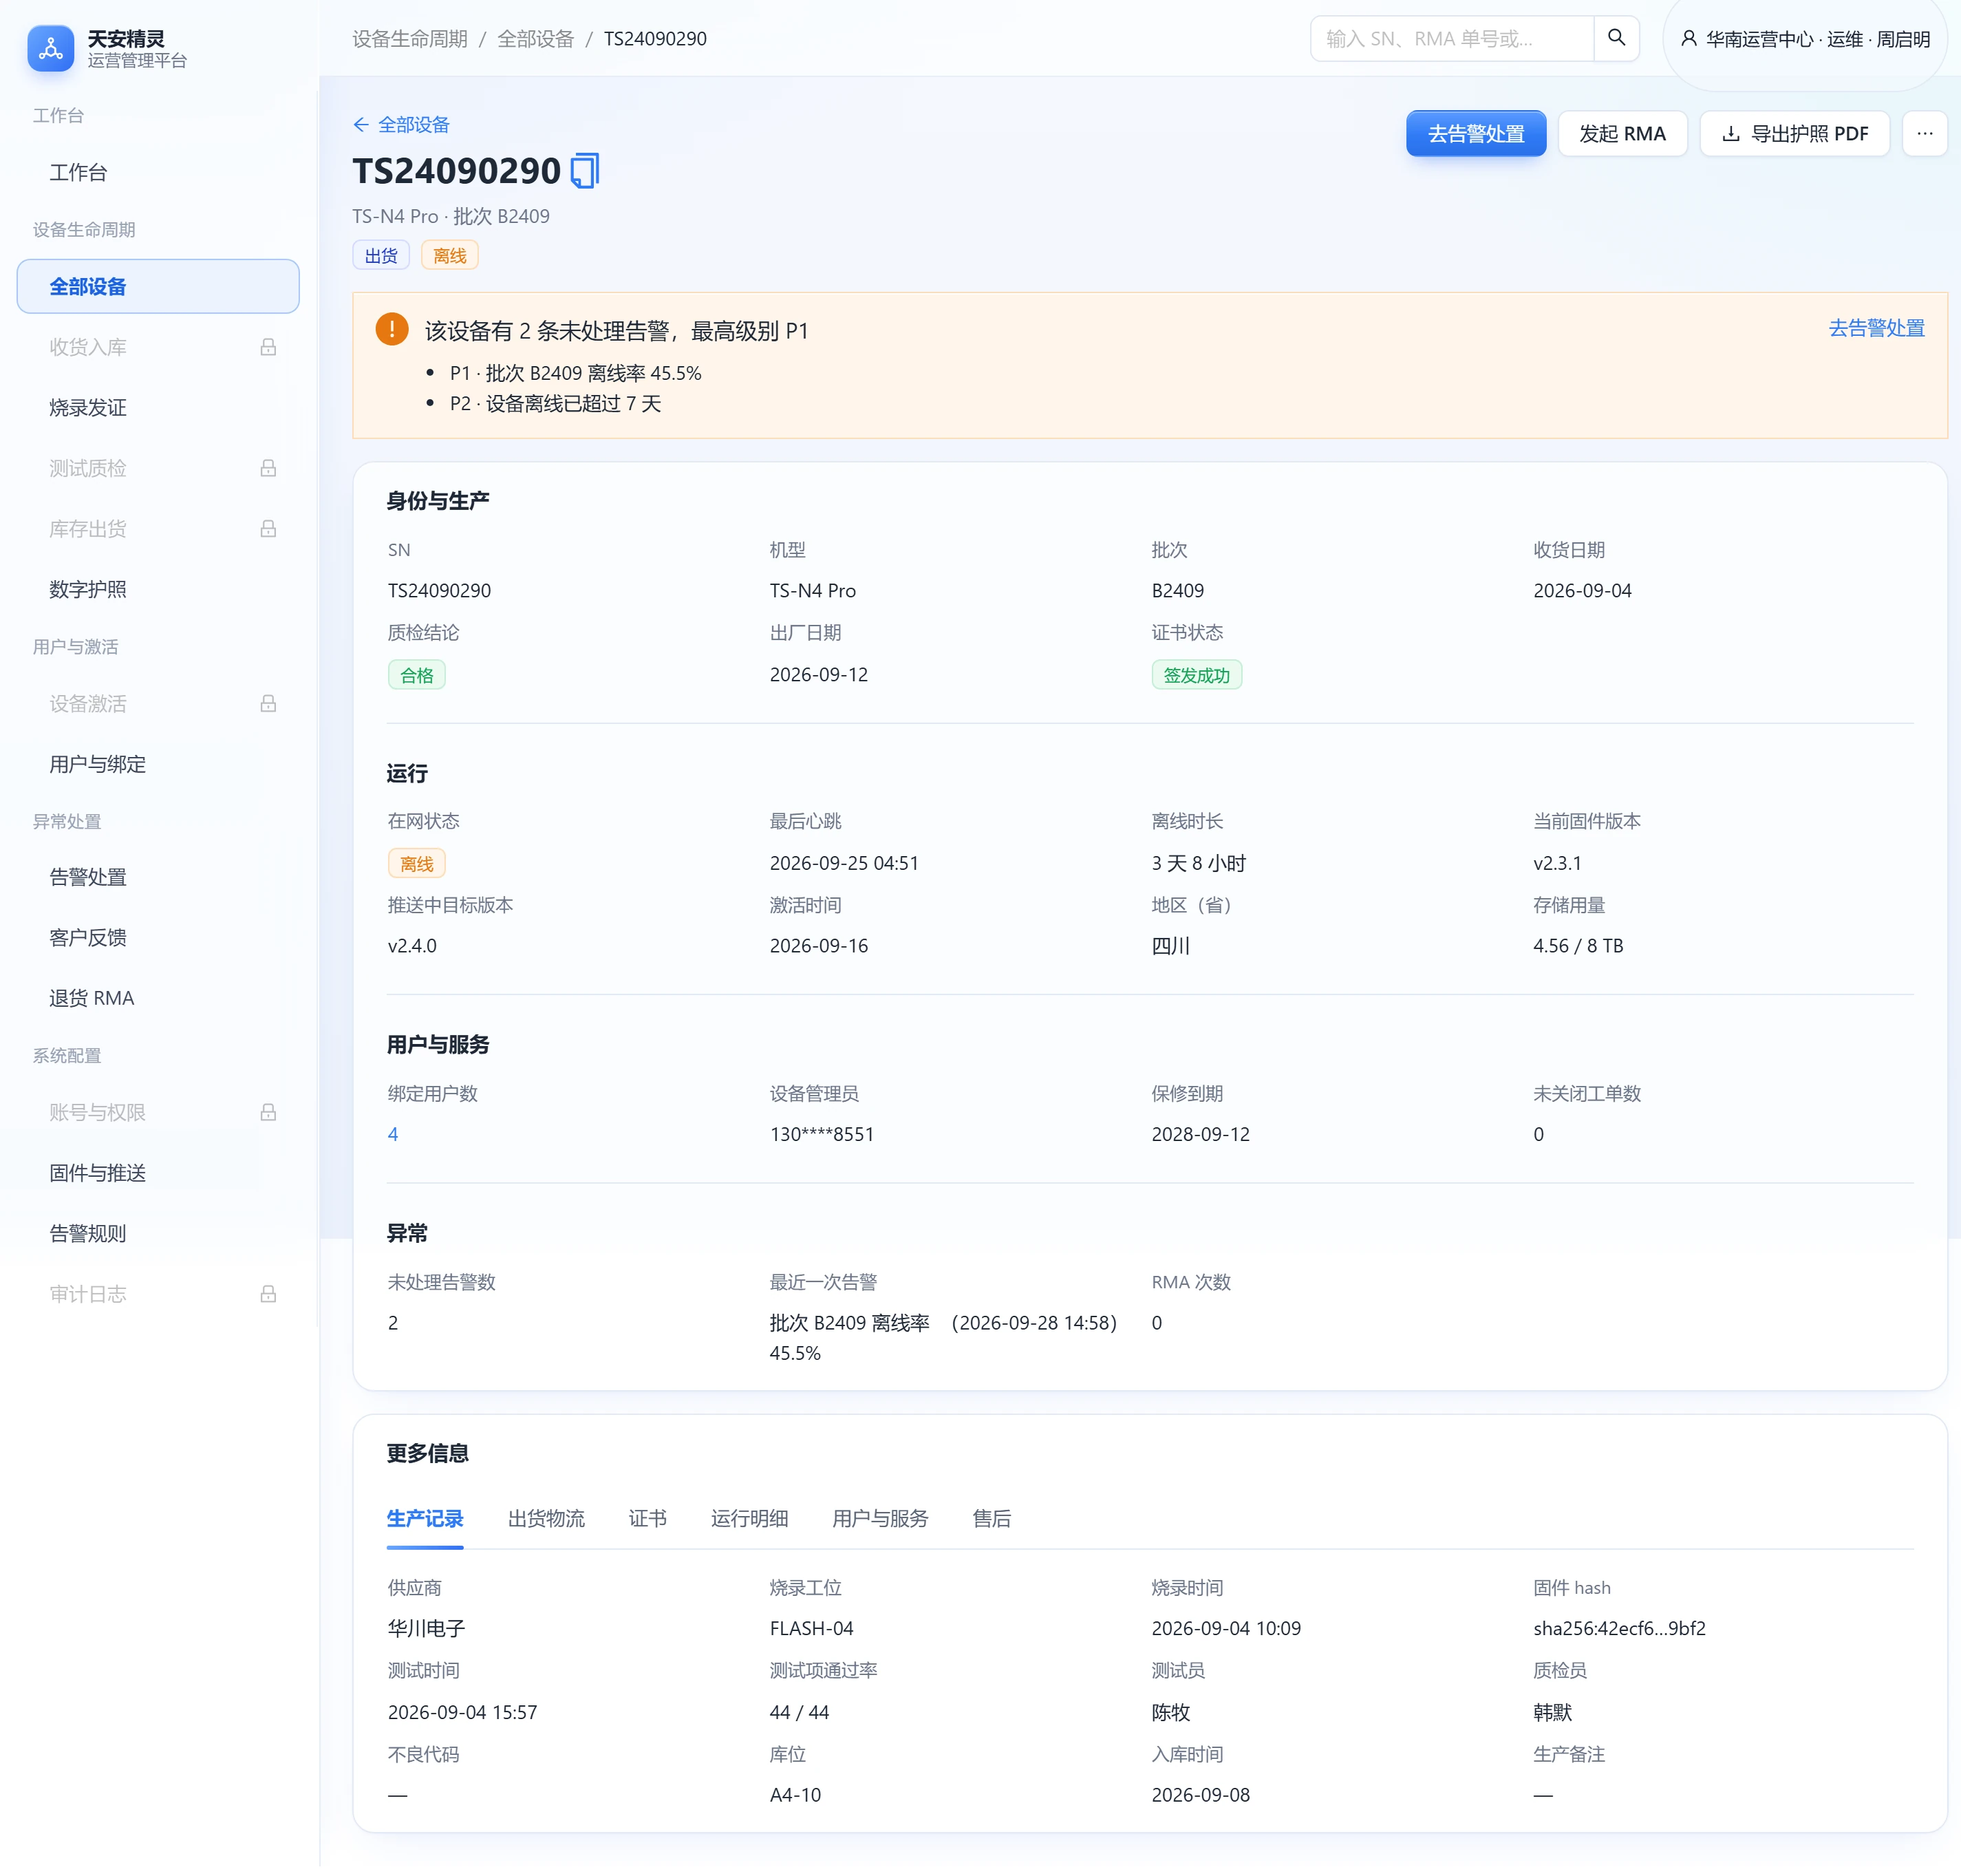Image resolution: width=1961 pixels, height=1876 pixels.
Task: Switch to the 证书 tab
Action: [648, 1518]
